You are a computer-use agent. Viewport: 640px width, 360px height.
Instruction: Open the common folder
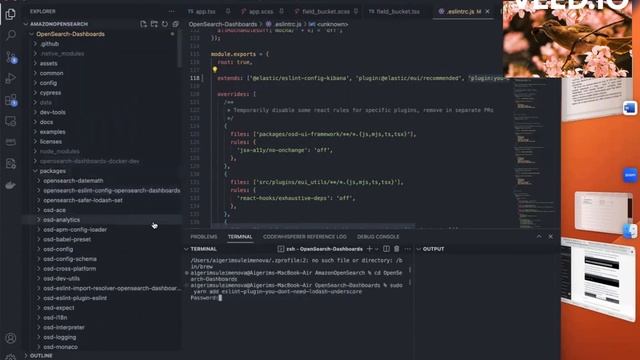click(51, 73)
